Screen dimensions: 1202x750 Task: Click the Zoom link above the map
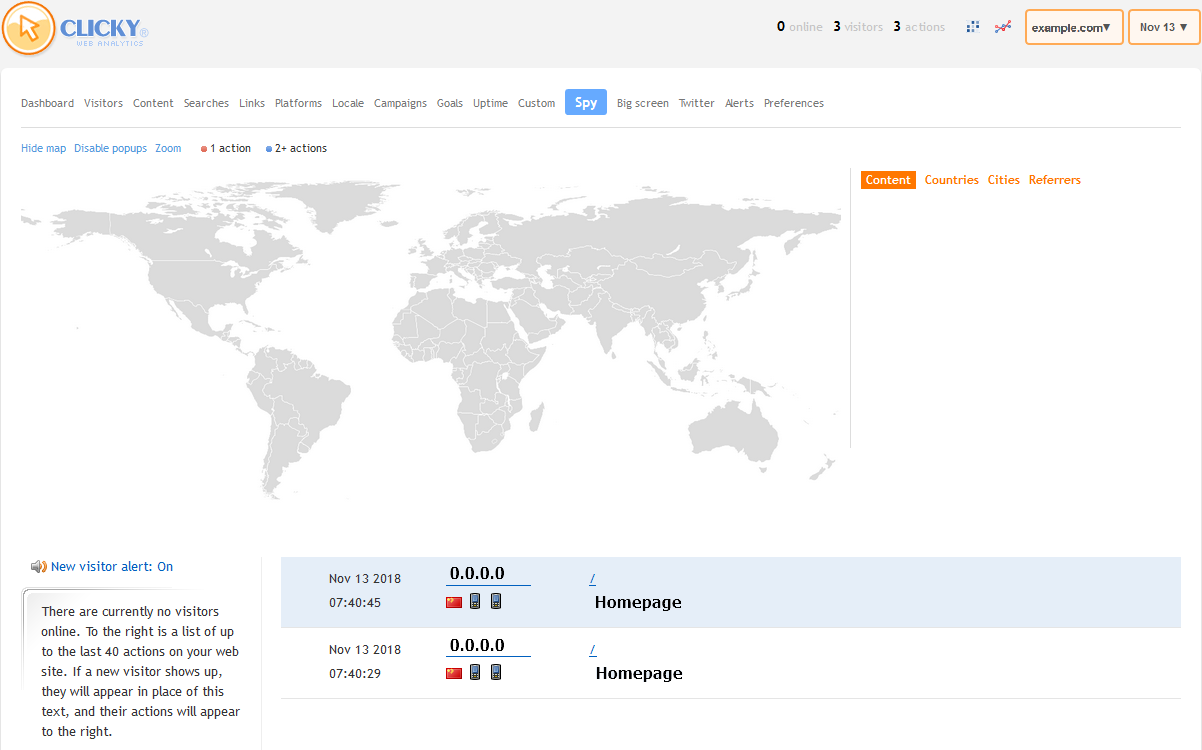pyautogui.click(x=168, y=149)
